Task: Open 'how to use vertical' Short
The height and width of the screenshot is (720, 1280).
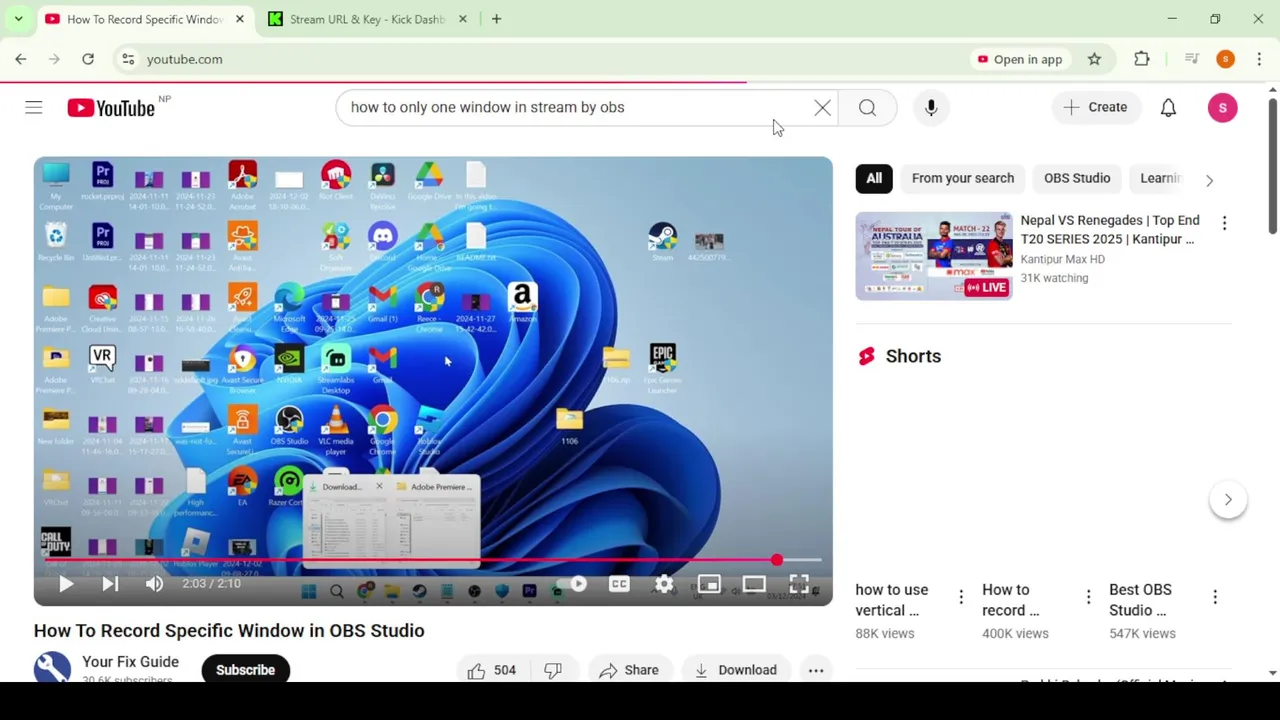Action: click(892, 600)
